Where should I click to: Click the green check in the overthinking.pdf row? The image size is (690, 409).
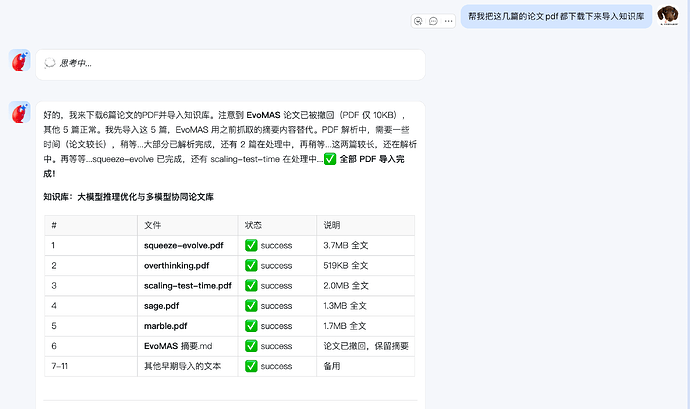[251, 265]
